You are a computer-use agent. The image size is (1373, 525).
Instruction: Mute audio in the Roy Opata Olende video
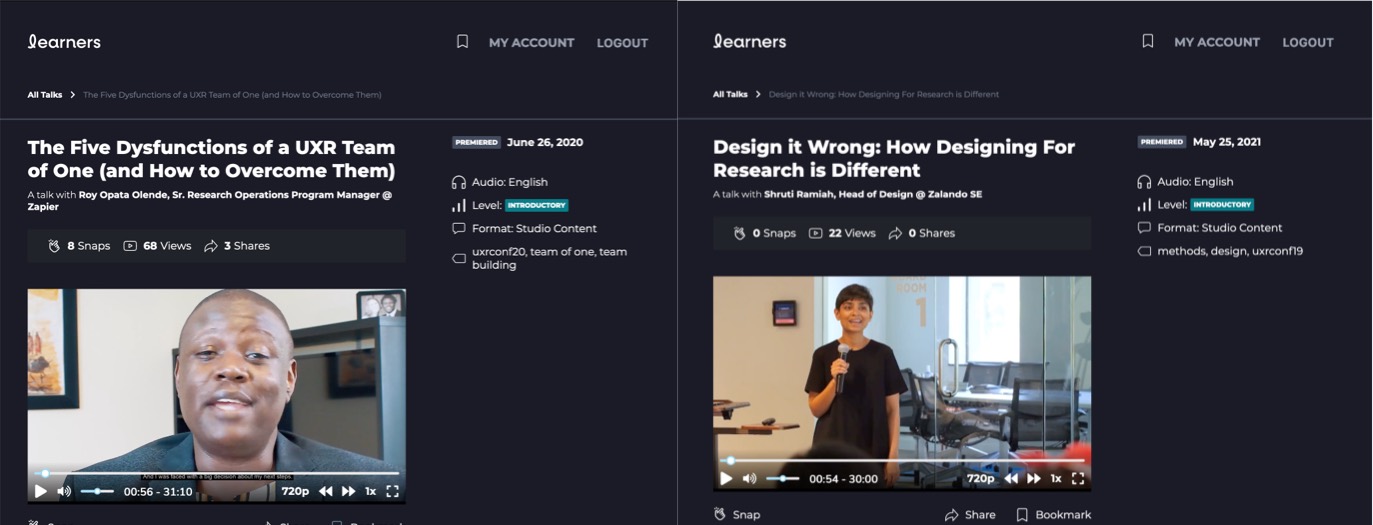click(64, 491)
